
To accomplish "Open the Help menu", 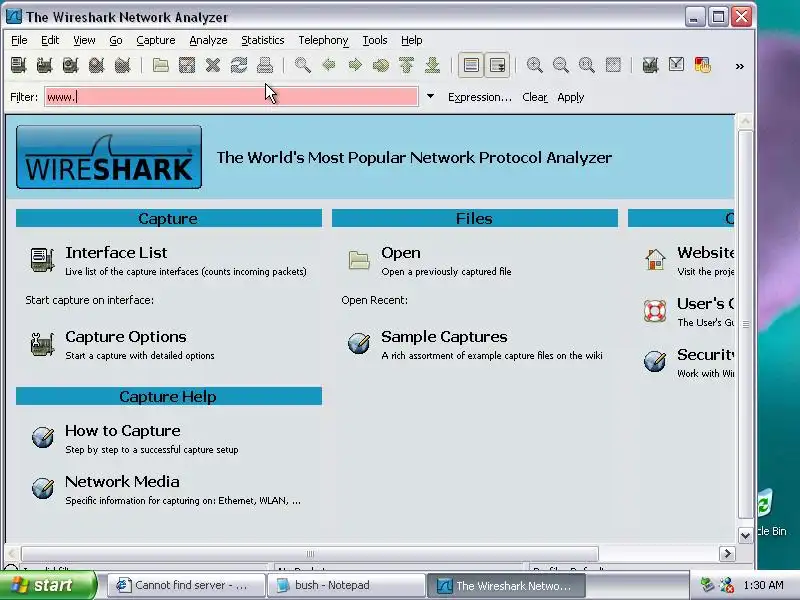I will tap(411, 40).
